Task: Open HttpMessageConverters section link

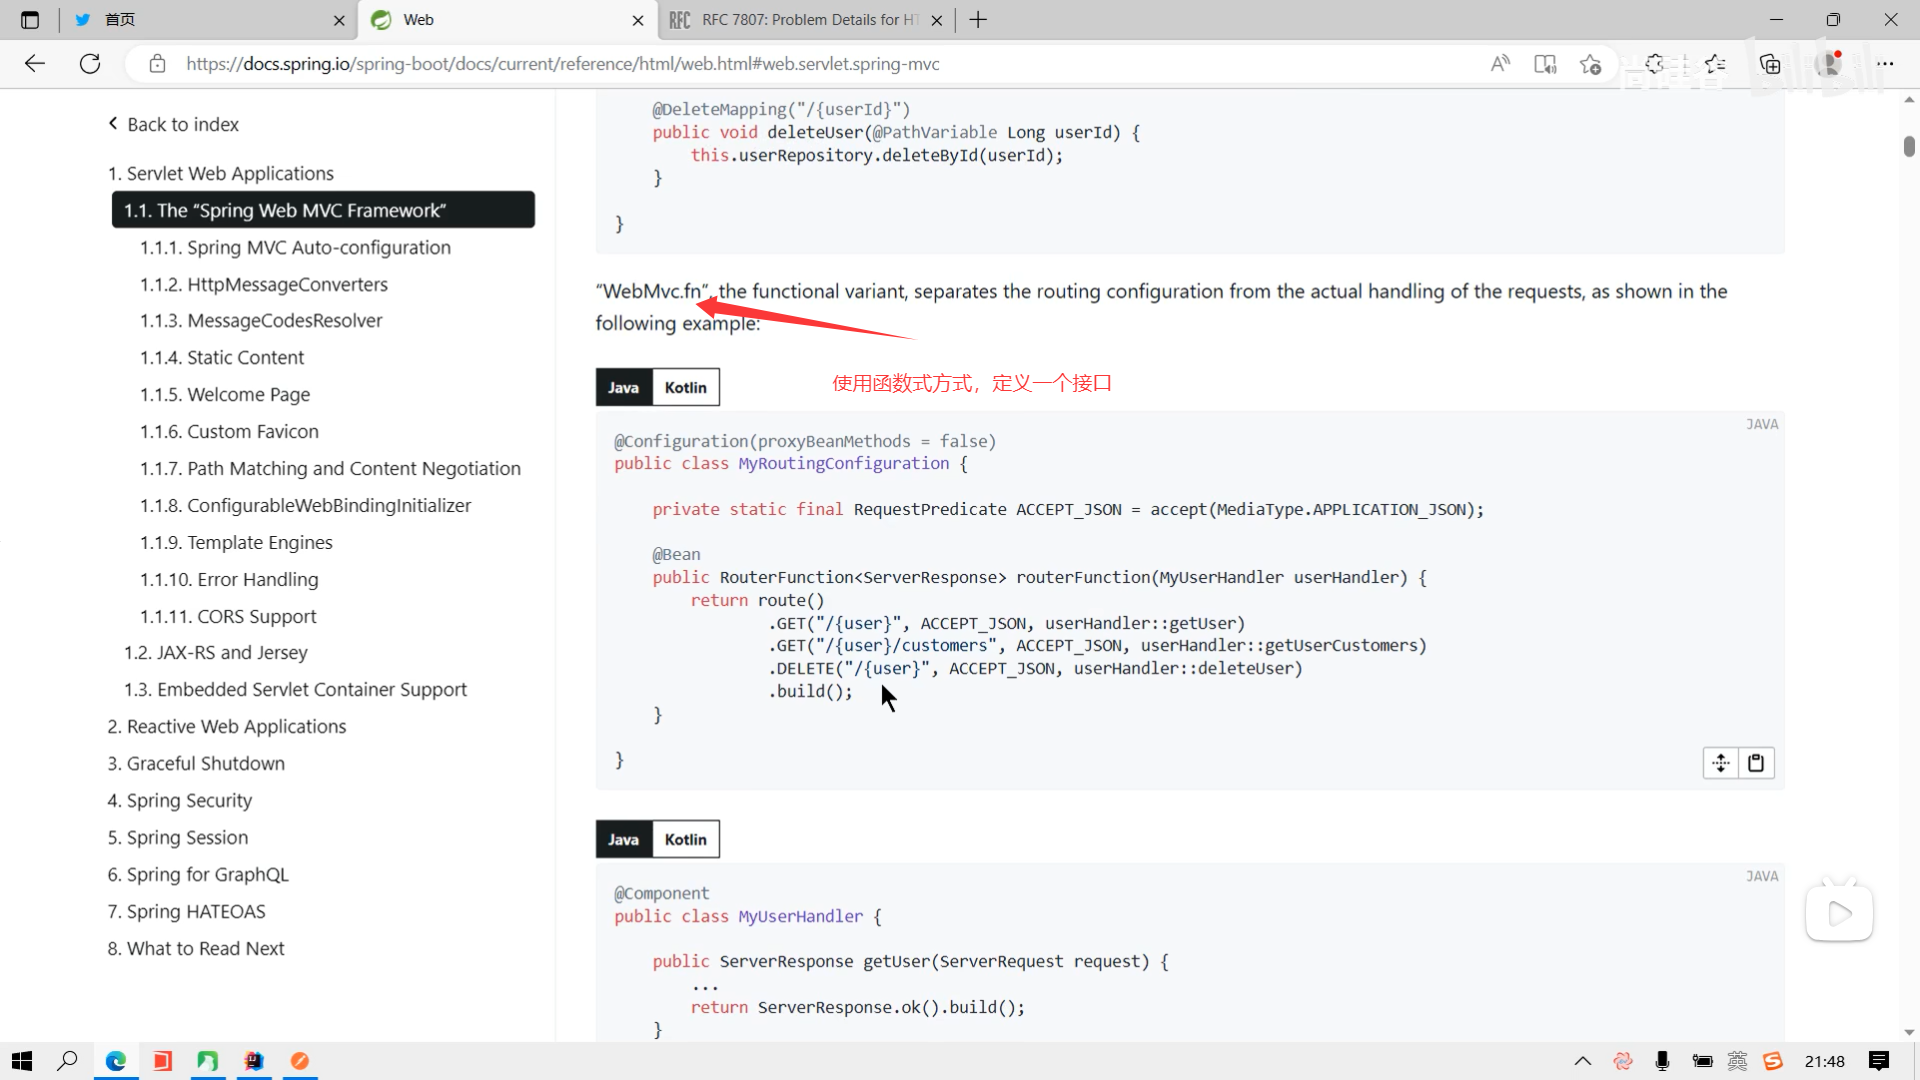Action: click(x=287, y=285)
